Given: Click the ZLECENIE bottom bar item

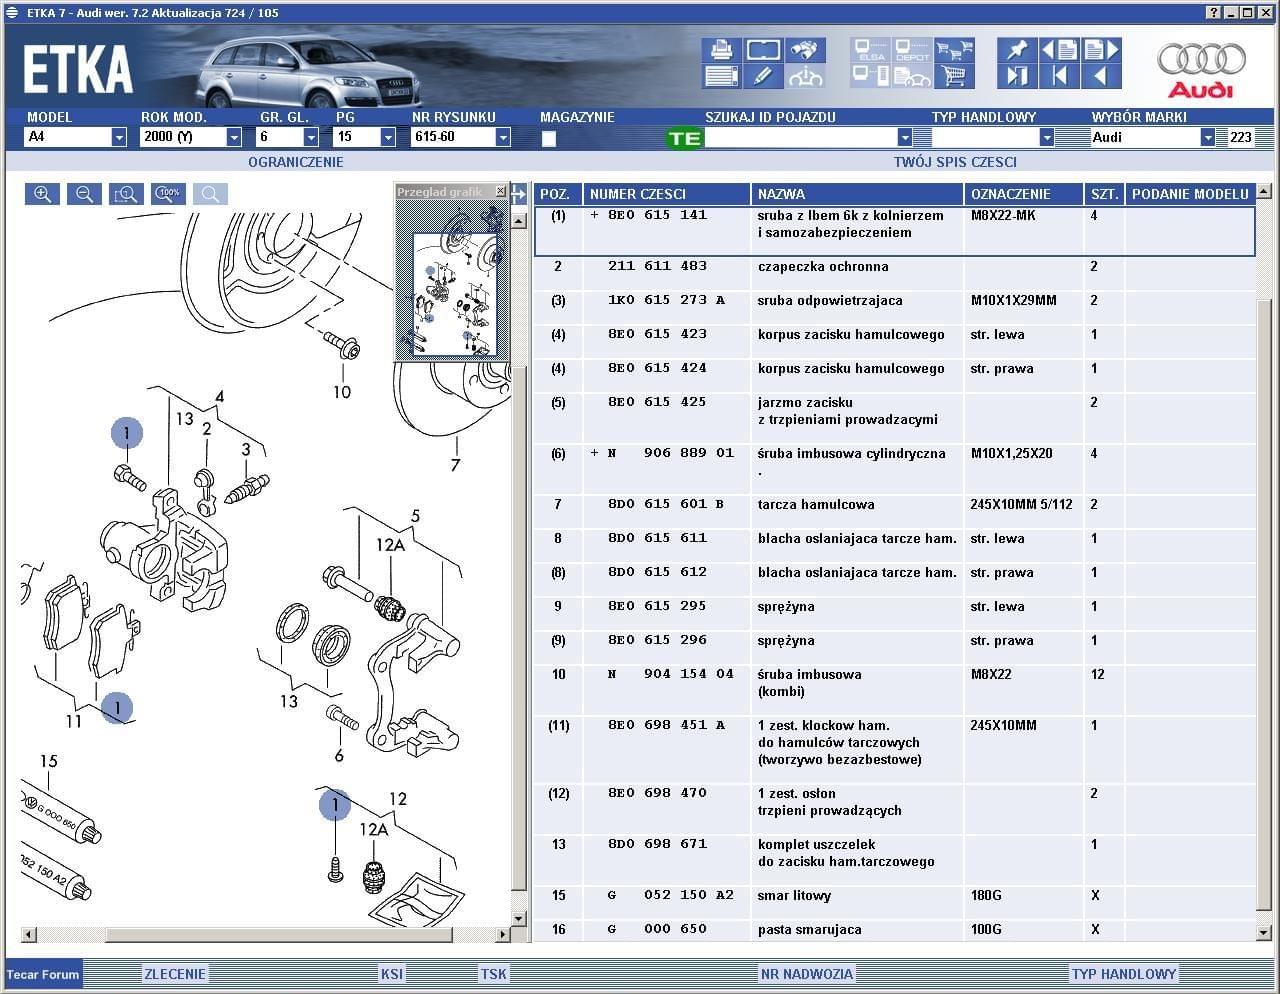Looking at the screenshot, I should click(x=175, y=974).
